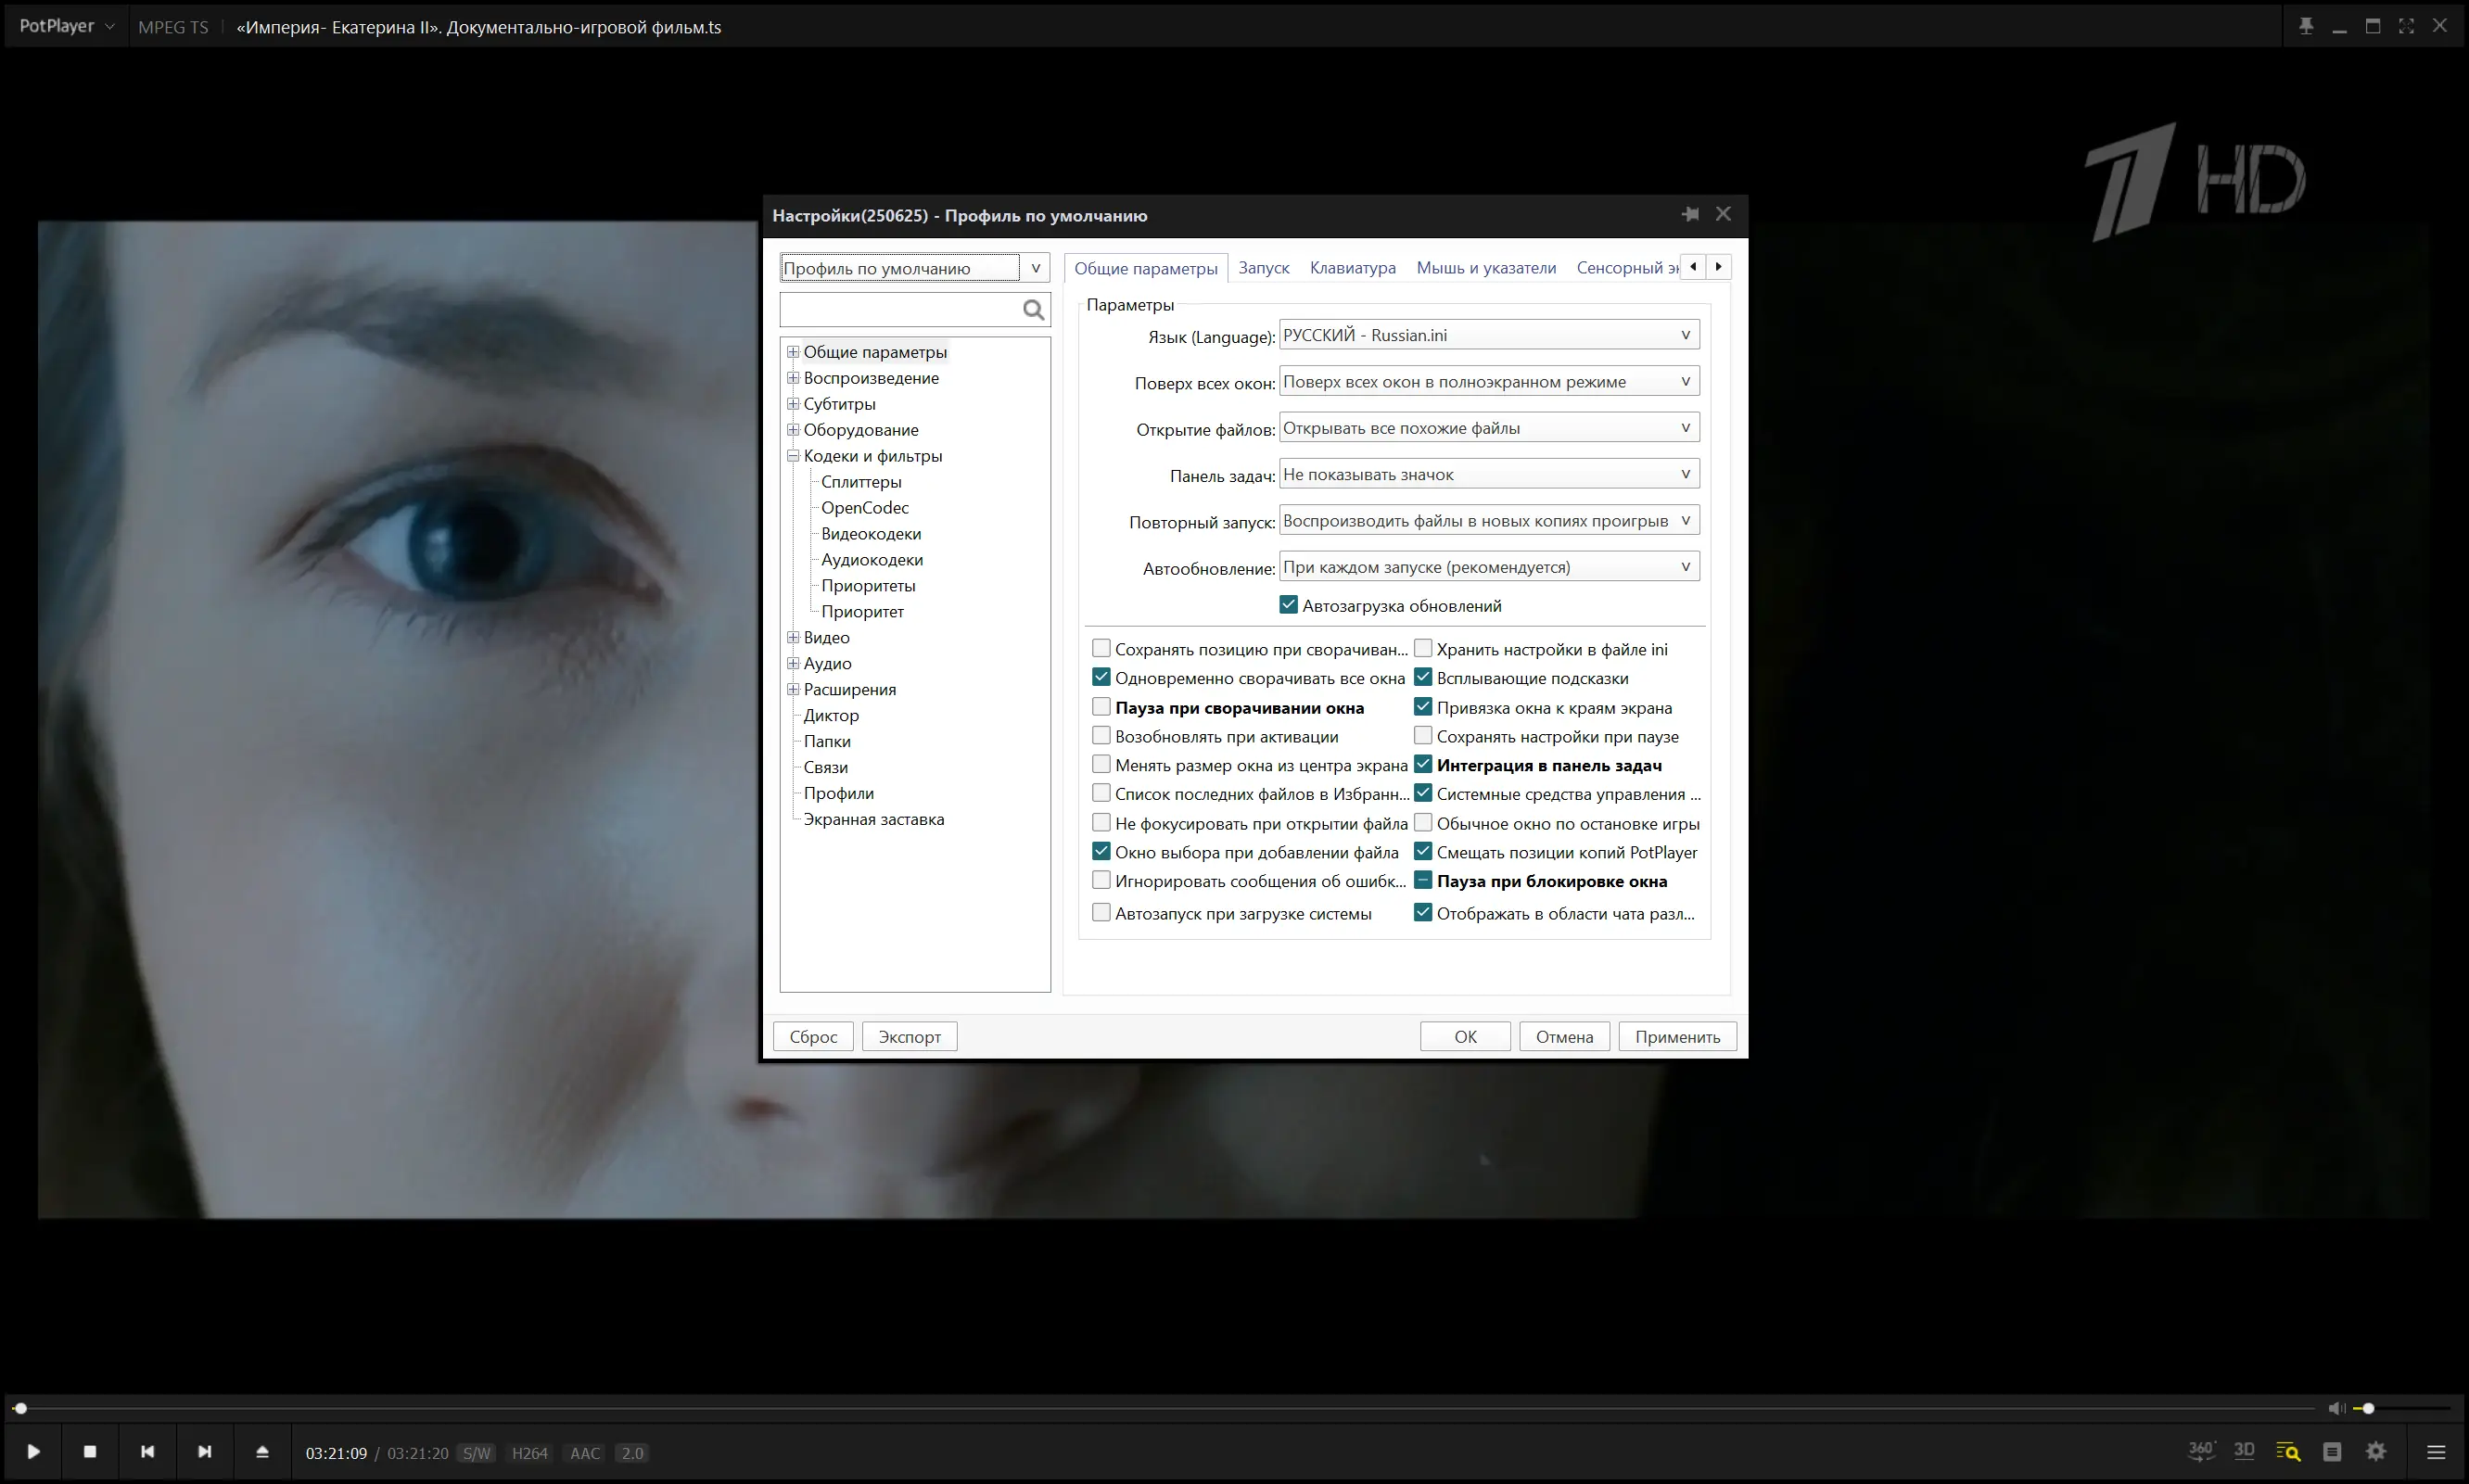
Task: Switch to the 'Клавиатура' tab
Action: pyautogui.click(x=1352, y=268)
